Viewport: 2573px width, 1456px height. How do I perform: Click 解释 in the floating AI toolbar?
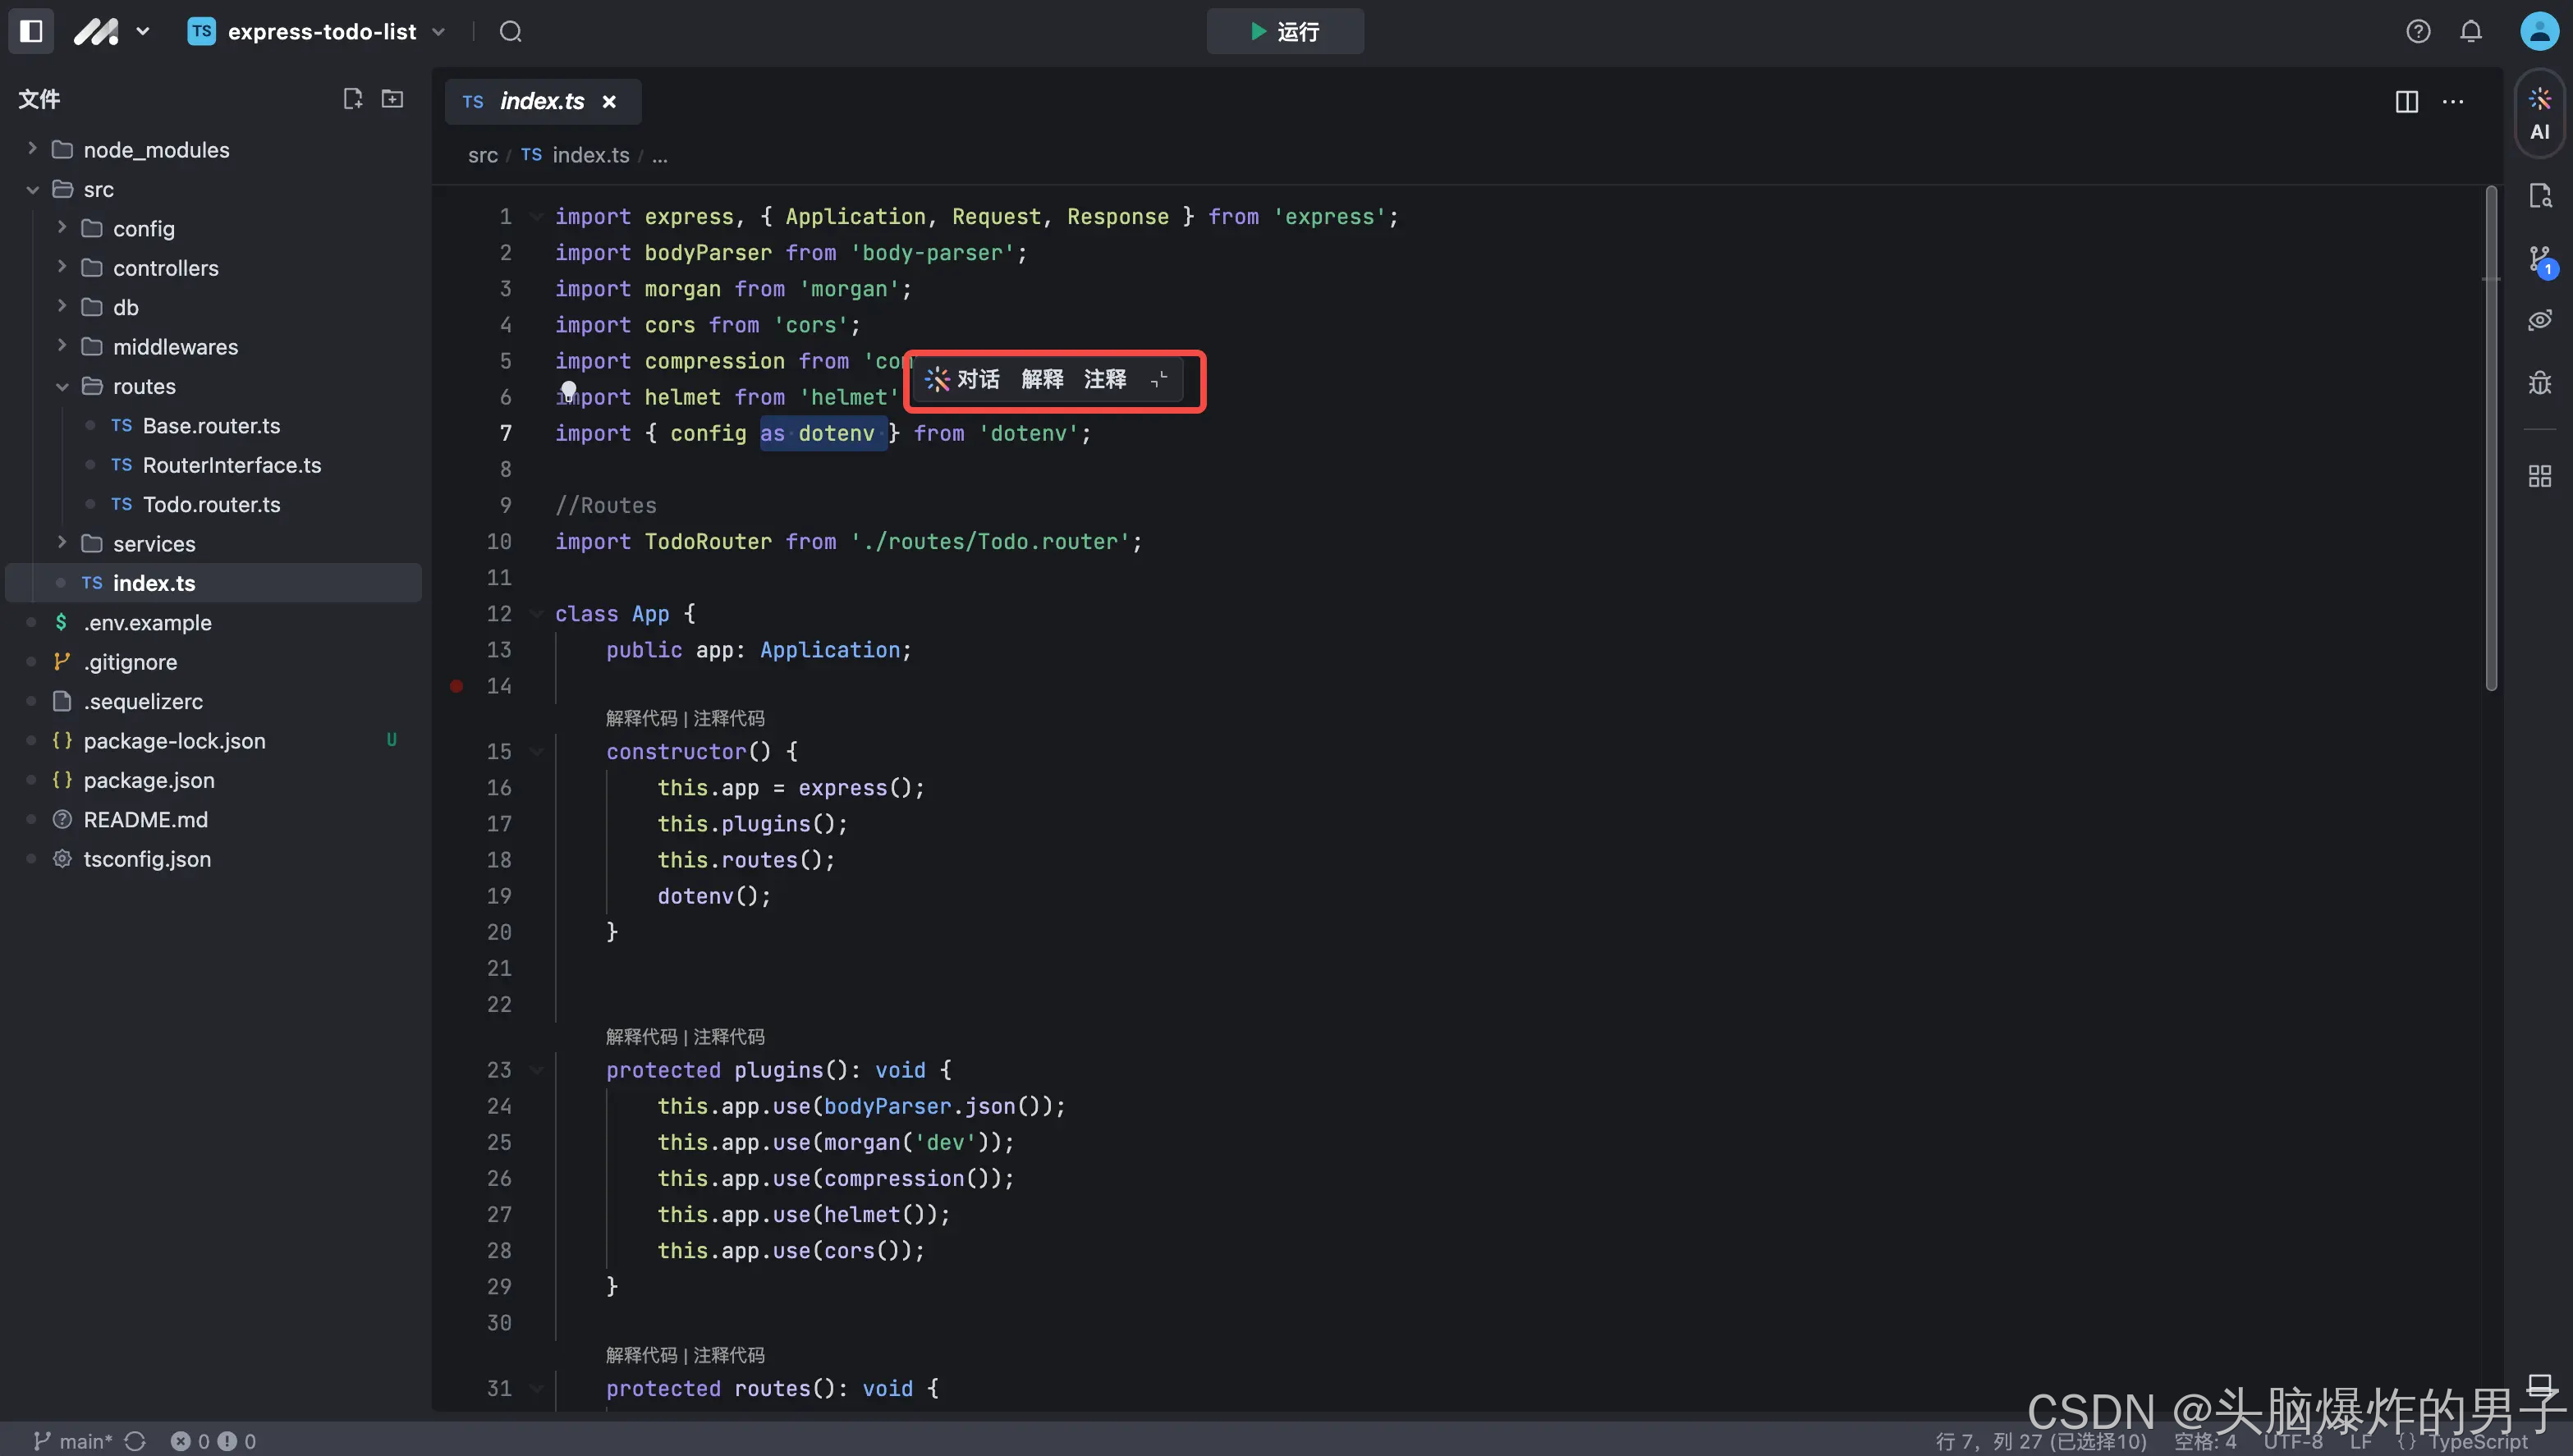click(x=1042, y=379)
